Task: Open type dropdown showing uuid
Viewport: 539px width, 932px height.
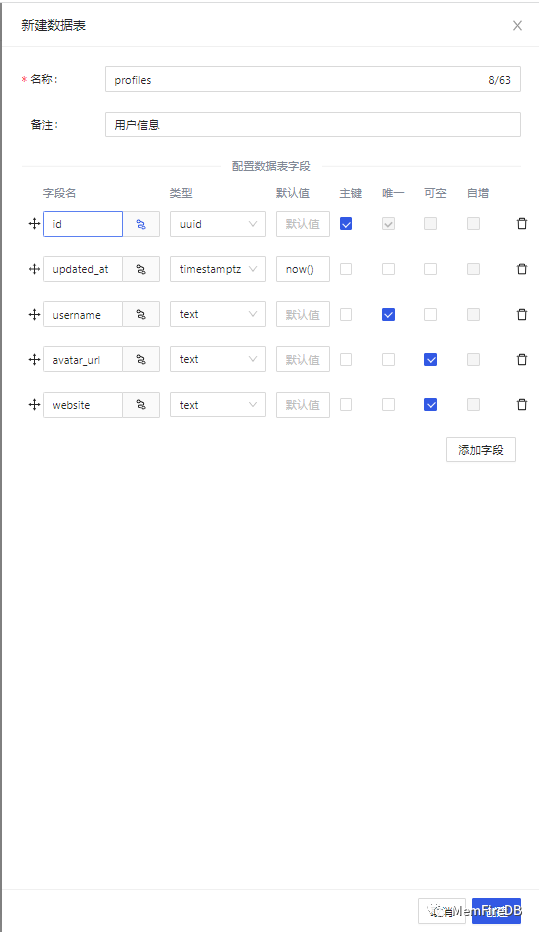Action: [x=218, y=224]
